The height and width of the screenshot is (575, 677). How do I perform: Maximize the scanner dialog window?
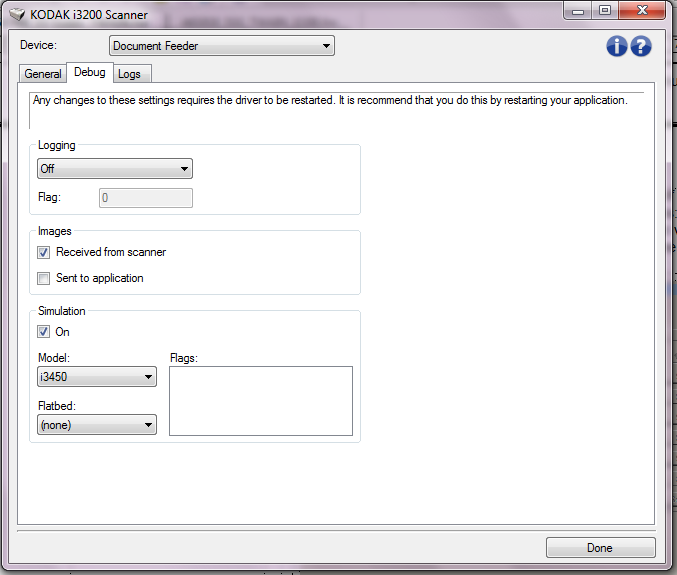click(605, 11)
